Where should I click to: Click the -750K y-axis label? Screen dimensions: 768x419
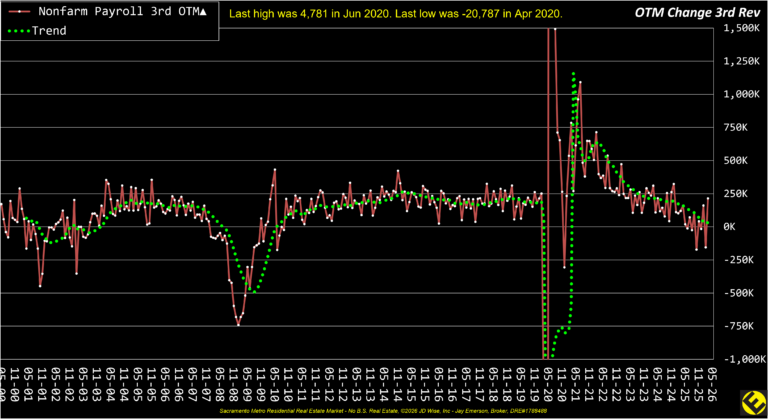click(x=738, y=326)
